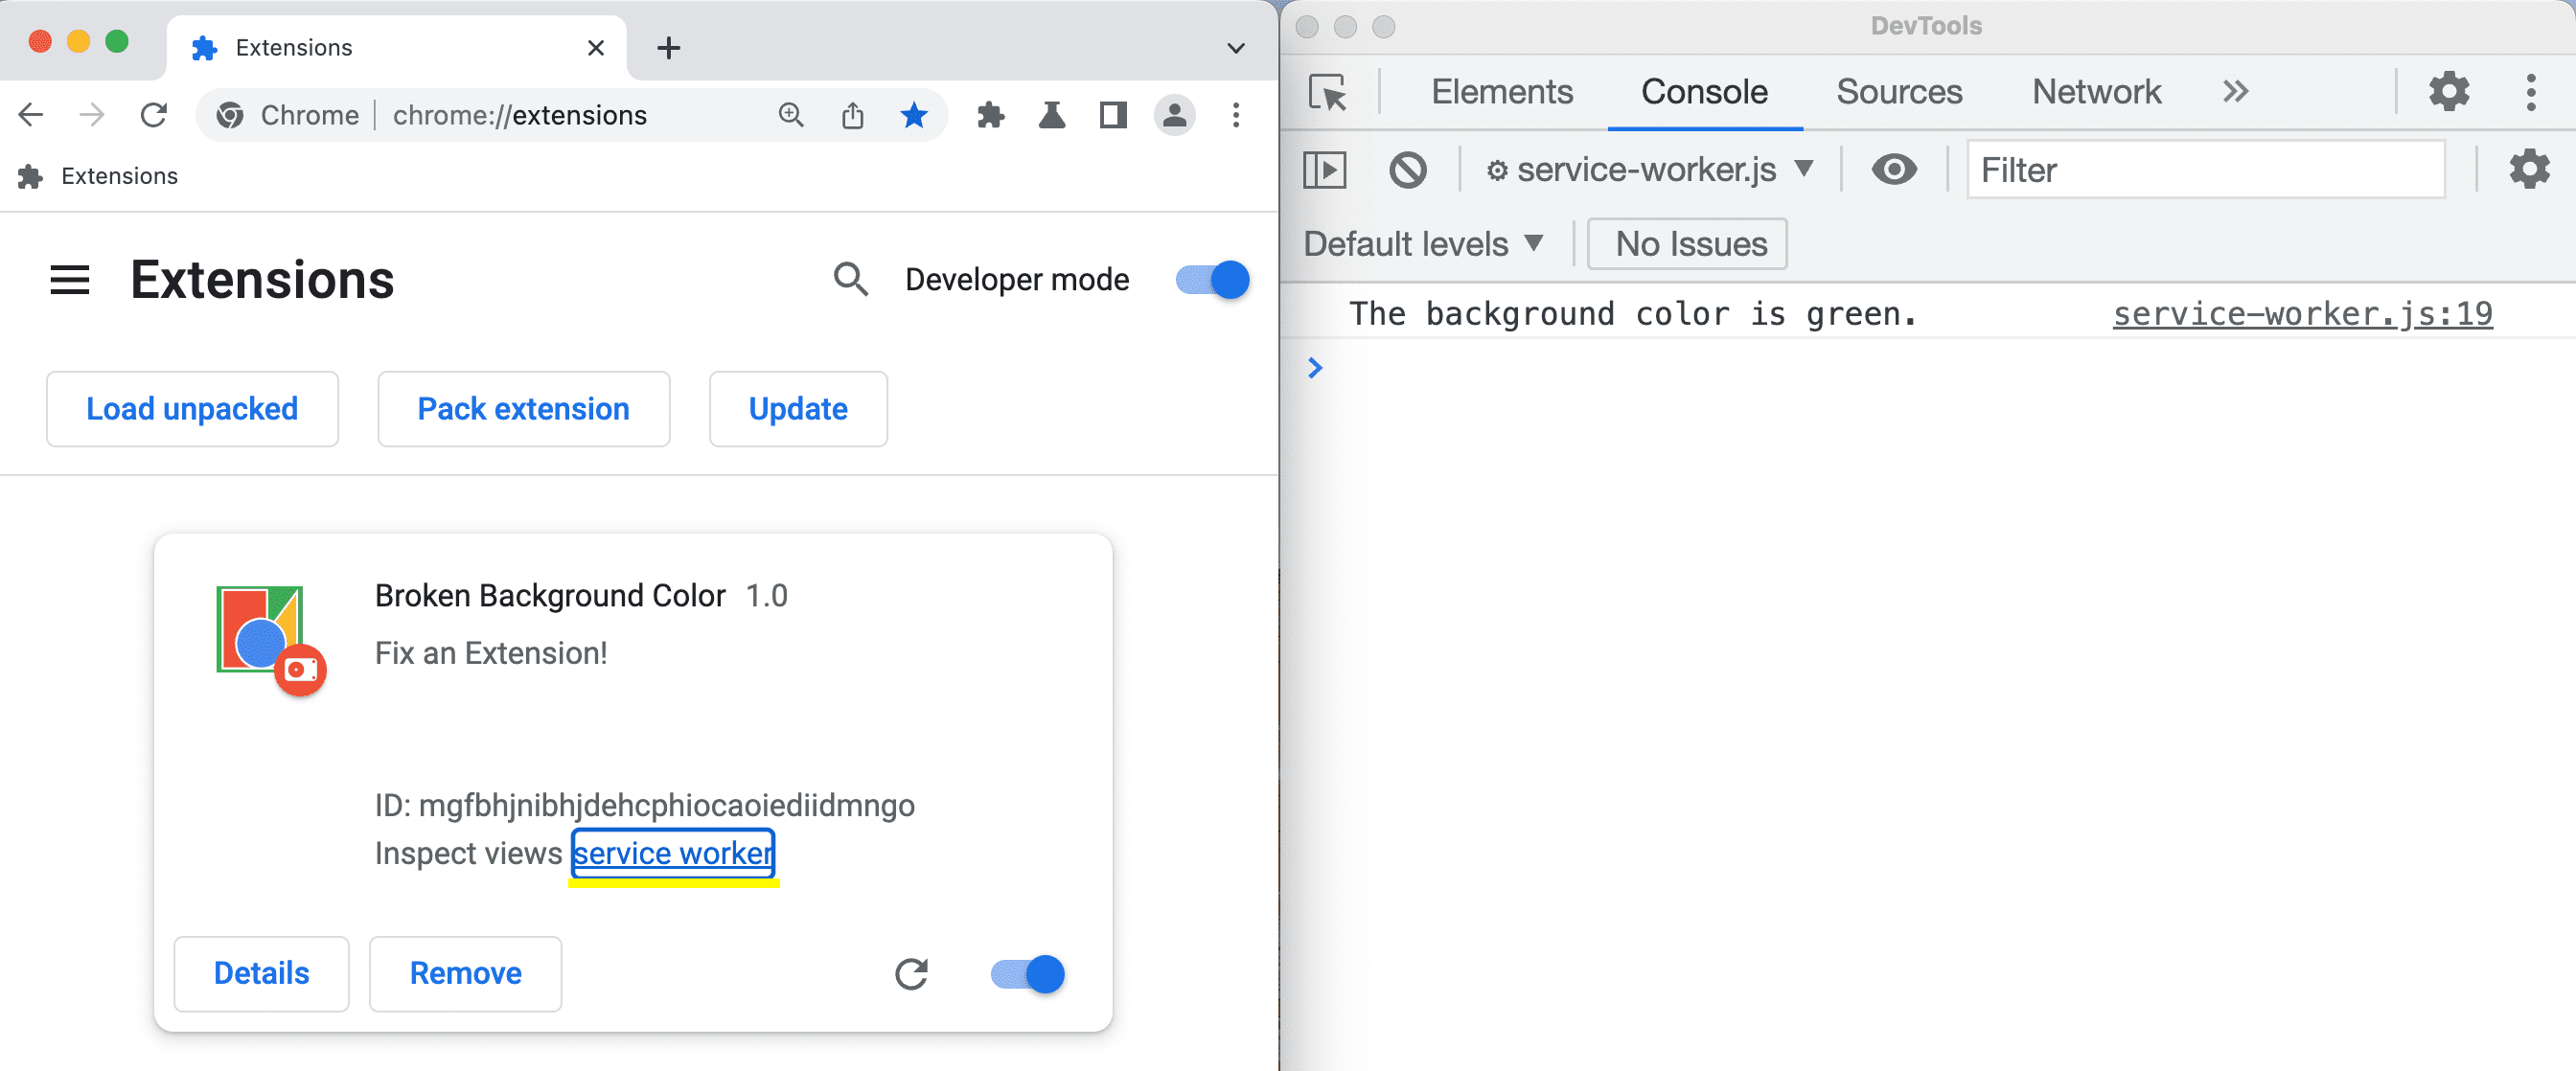The width and height of the screenshot is (2576, 1071).
Task: Expand the Default levels dropdown in console
Action: [x=1423, y=243]
